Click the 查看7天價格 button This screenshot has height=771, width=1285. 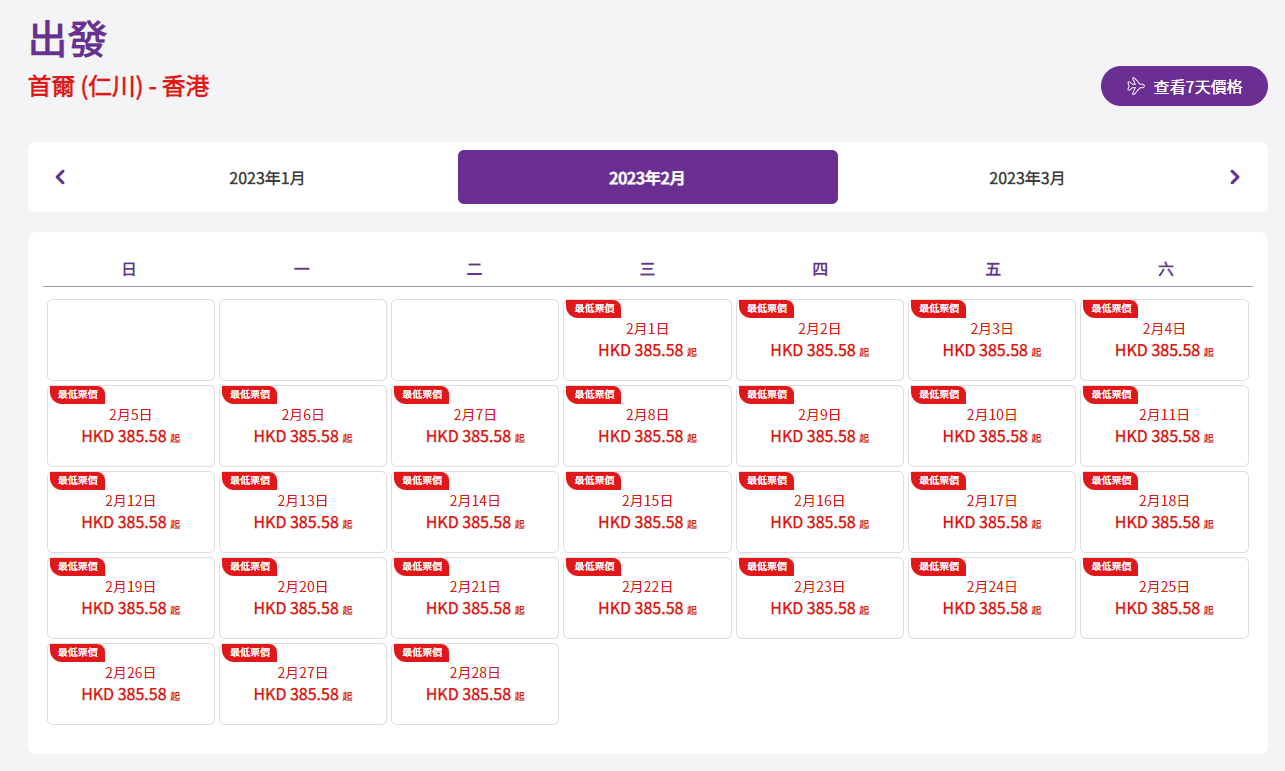tap(1184, 87)
